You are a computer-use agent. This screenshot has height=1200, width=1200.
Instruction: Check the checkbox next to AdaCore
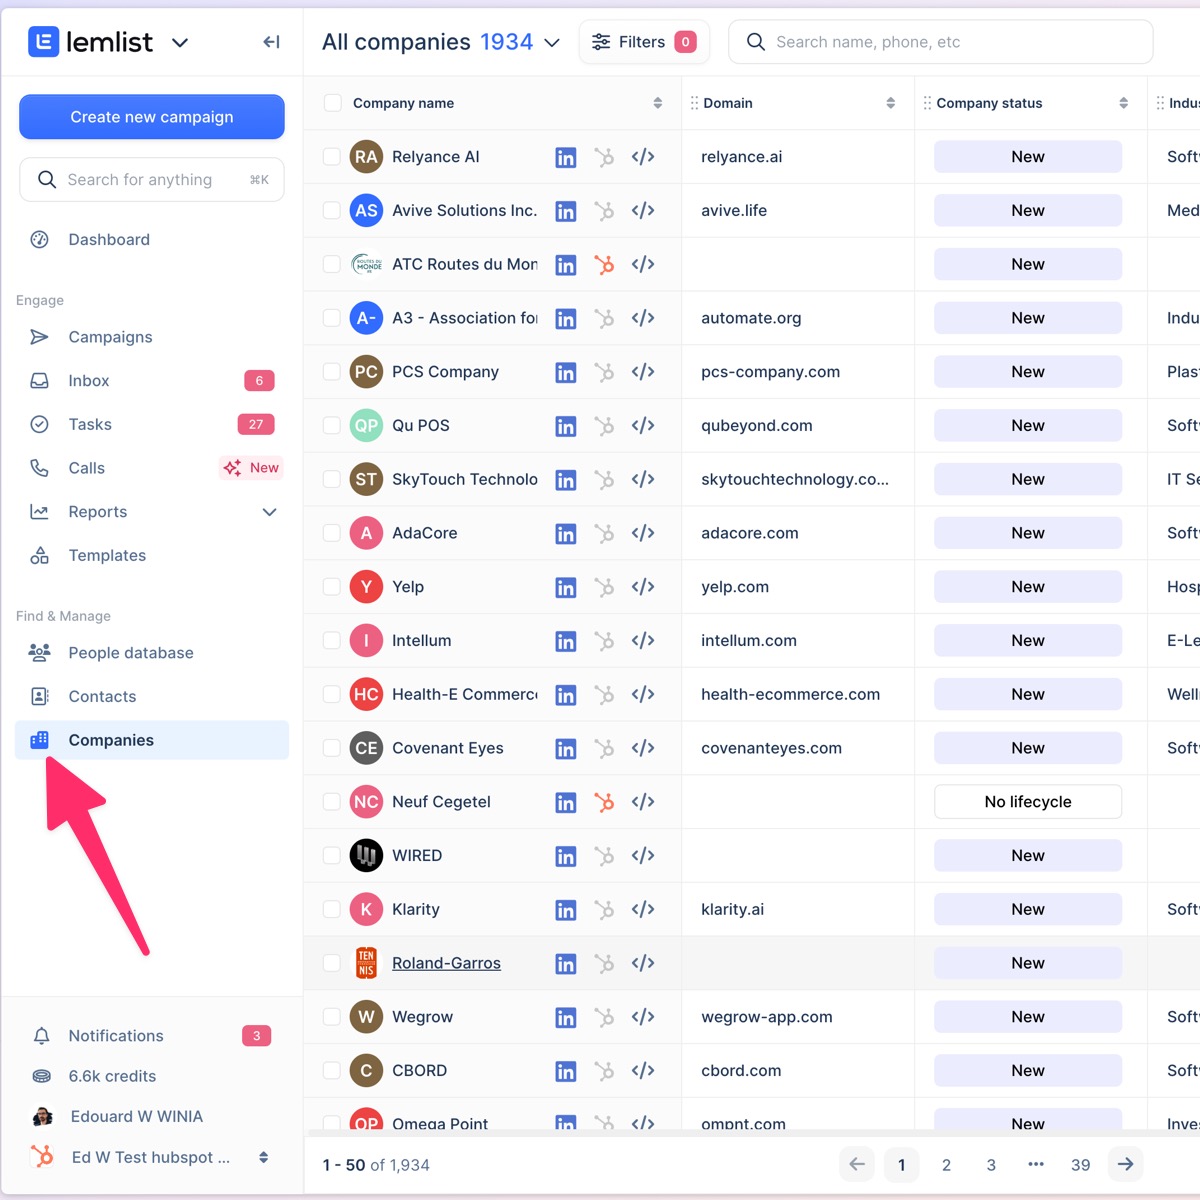coord(331,533)
